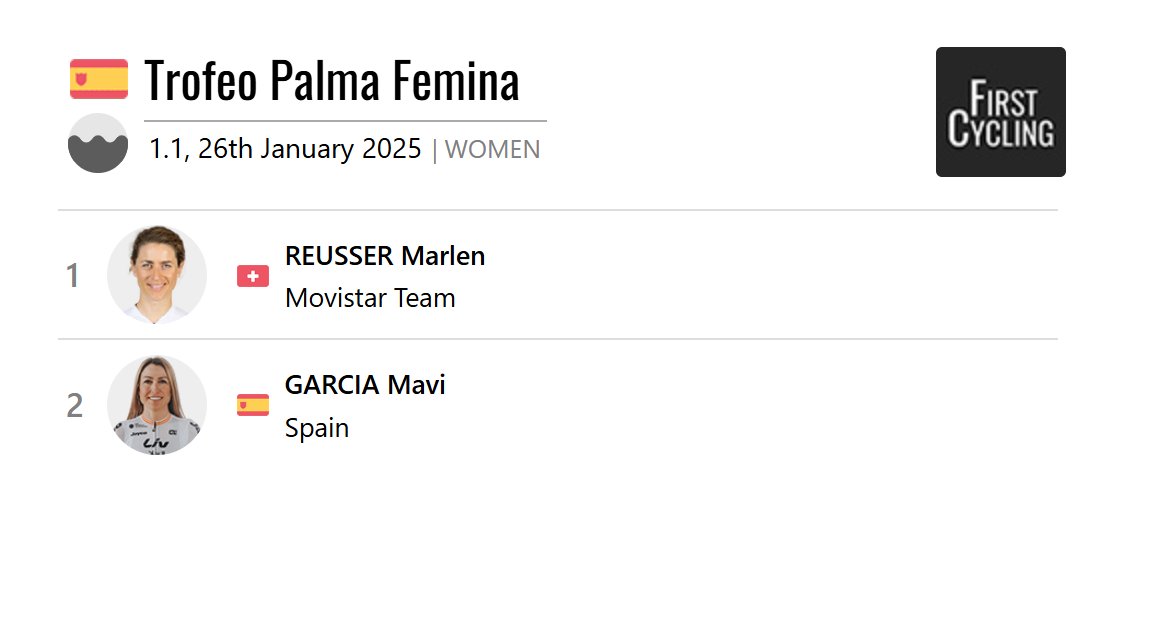Click the Spanish flag beside the race title
The image size is (1152, 635).
click(98, 79)
